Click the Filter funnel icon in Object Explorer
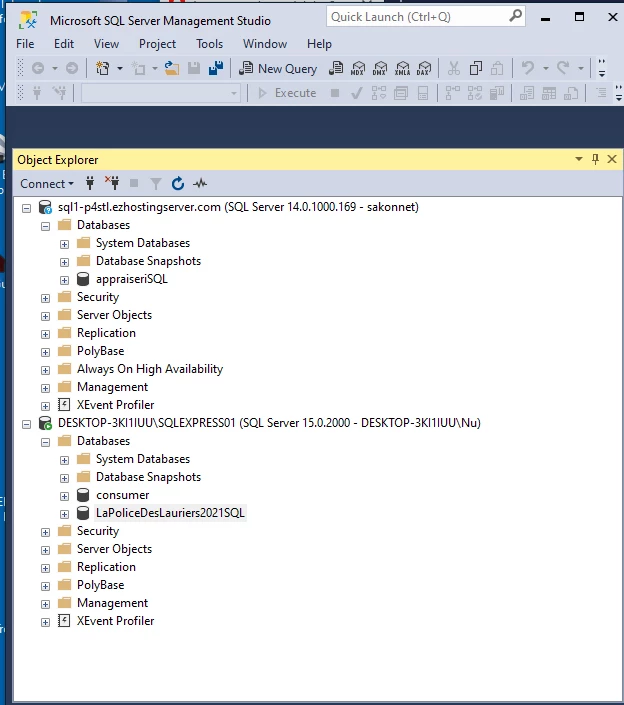624x705 pixels. click(x=156, y=183)
